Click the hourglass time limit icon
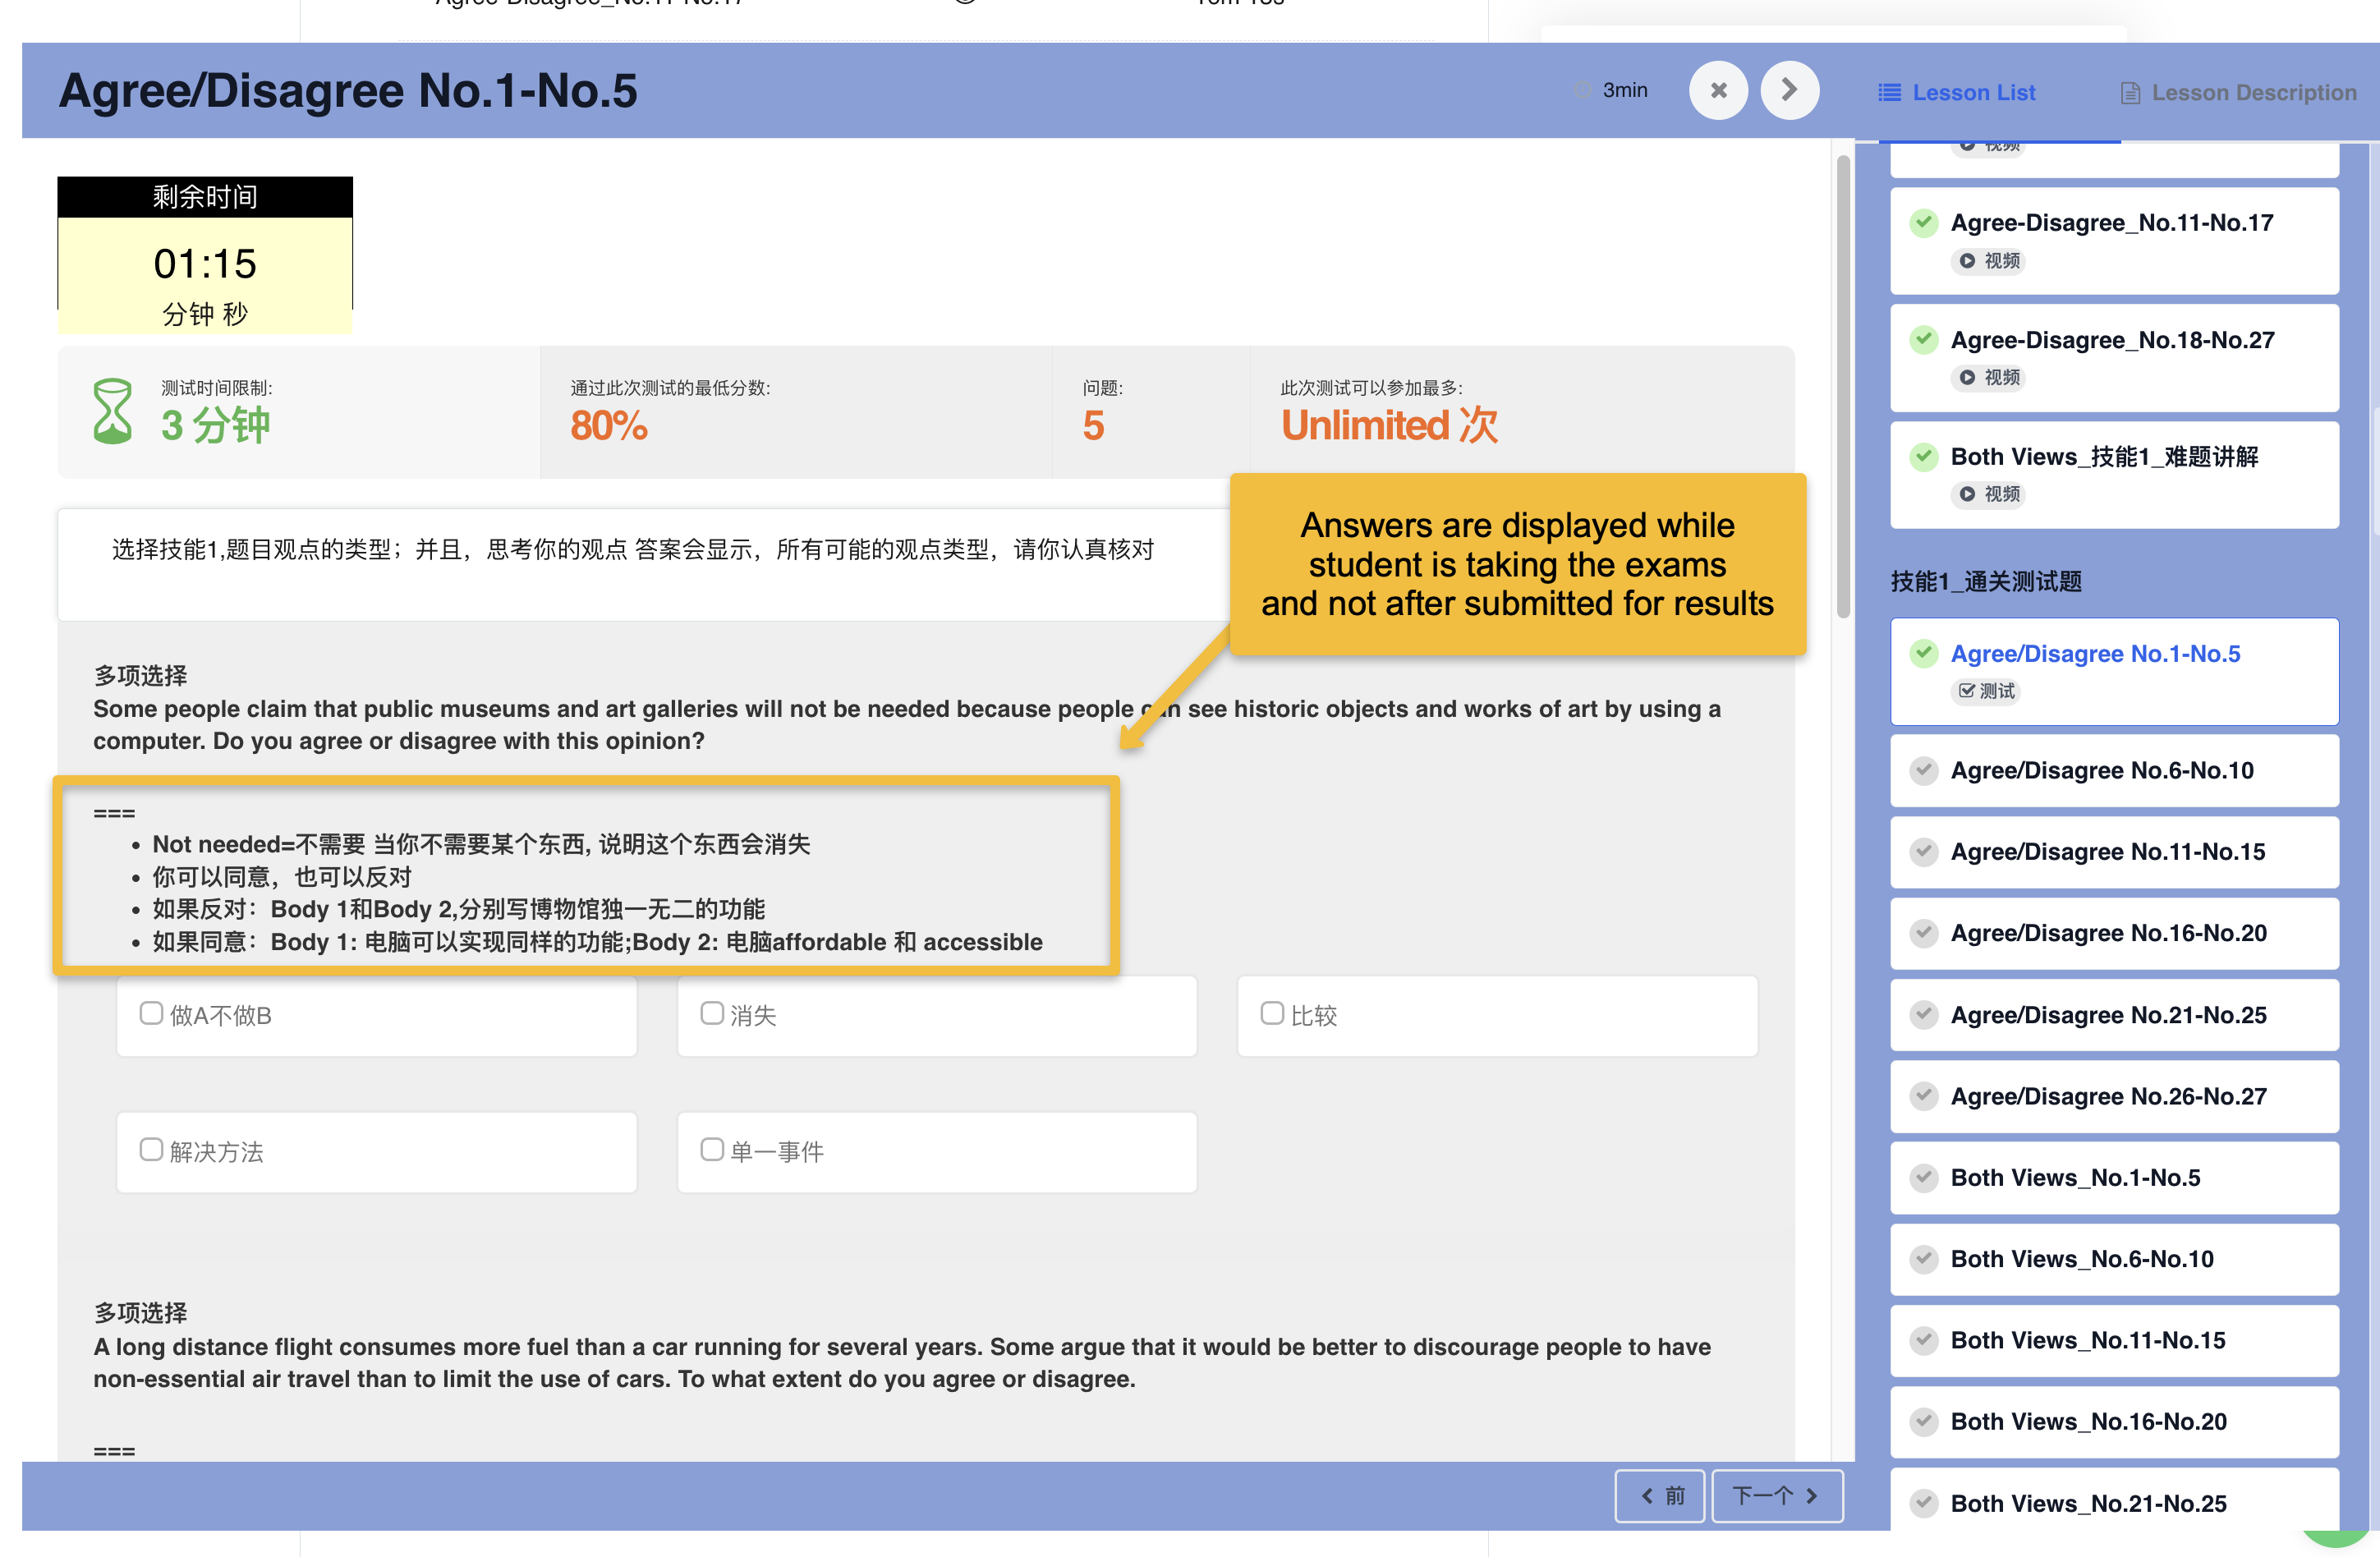 click(112, 411)
